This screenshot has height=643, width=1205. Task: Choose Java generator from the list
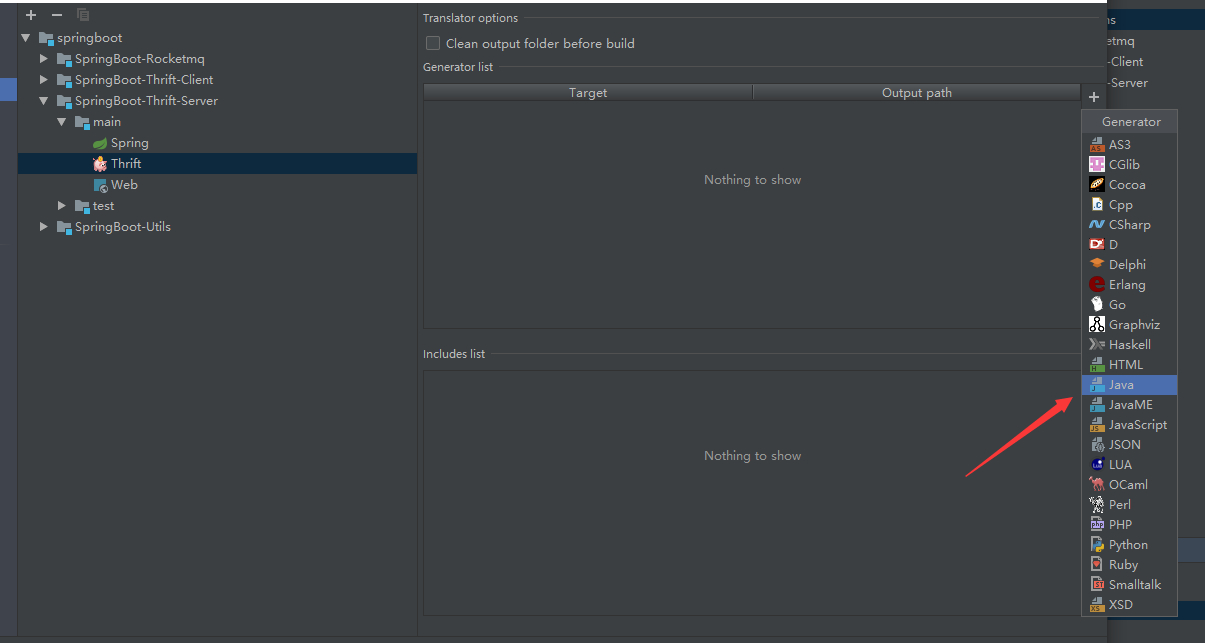point(1129,384)
